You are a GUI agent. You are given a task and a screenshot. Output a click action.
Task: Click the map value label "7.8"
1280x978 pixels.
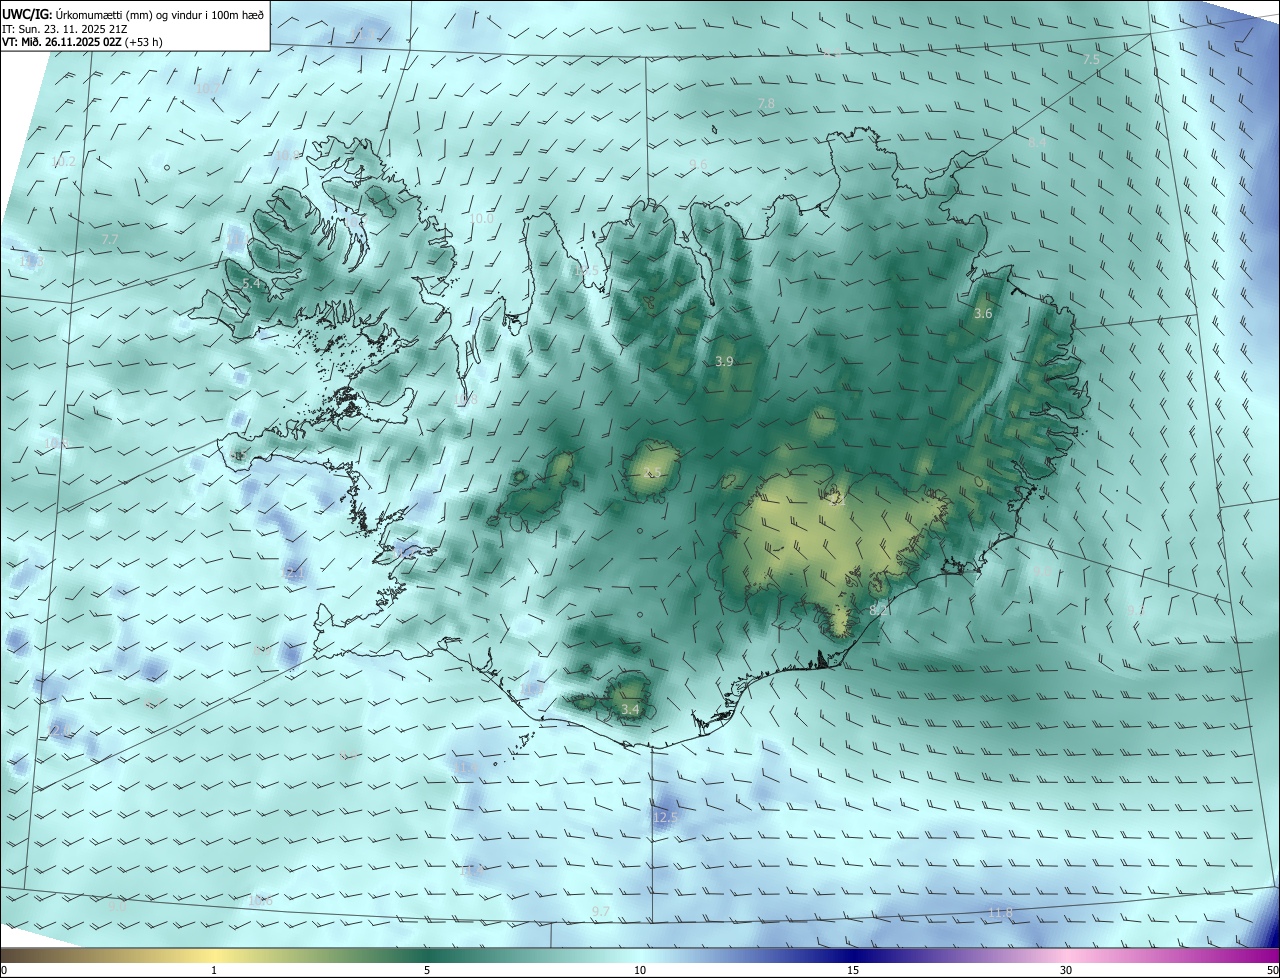pos(766,104)
